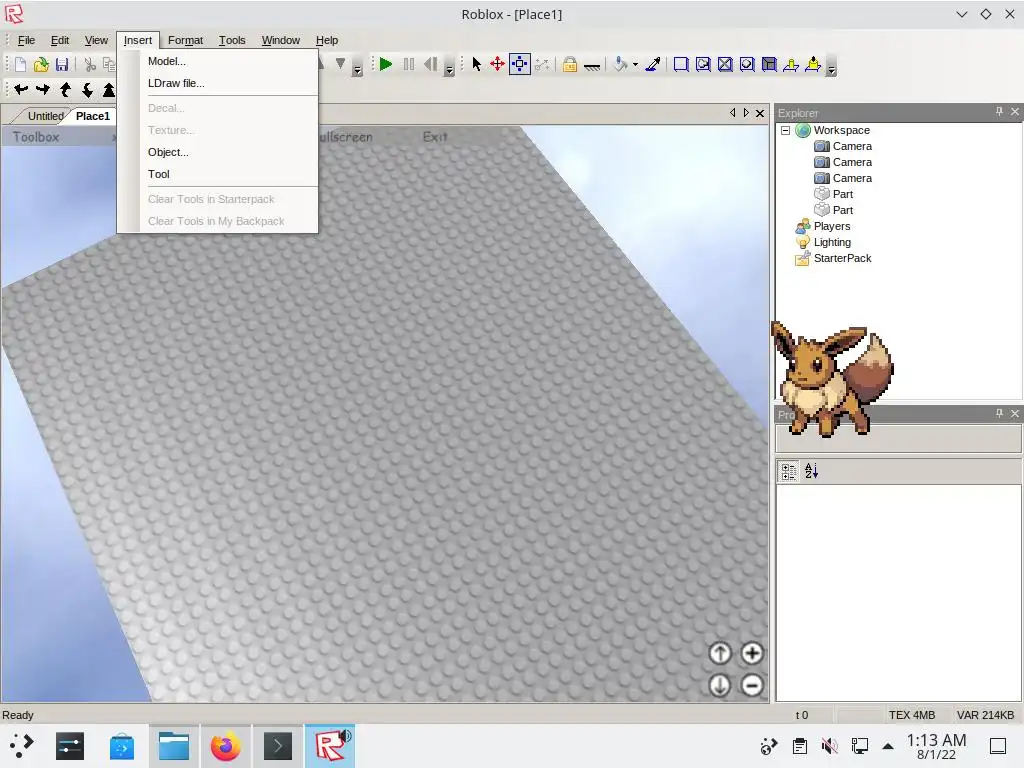Select Workspace in the Explorer
Viewport: 1024px width, 768px height.
pyautogui.click(x=841, y=131)
